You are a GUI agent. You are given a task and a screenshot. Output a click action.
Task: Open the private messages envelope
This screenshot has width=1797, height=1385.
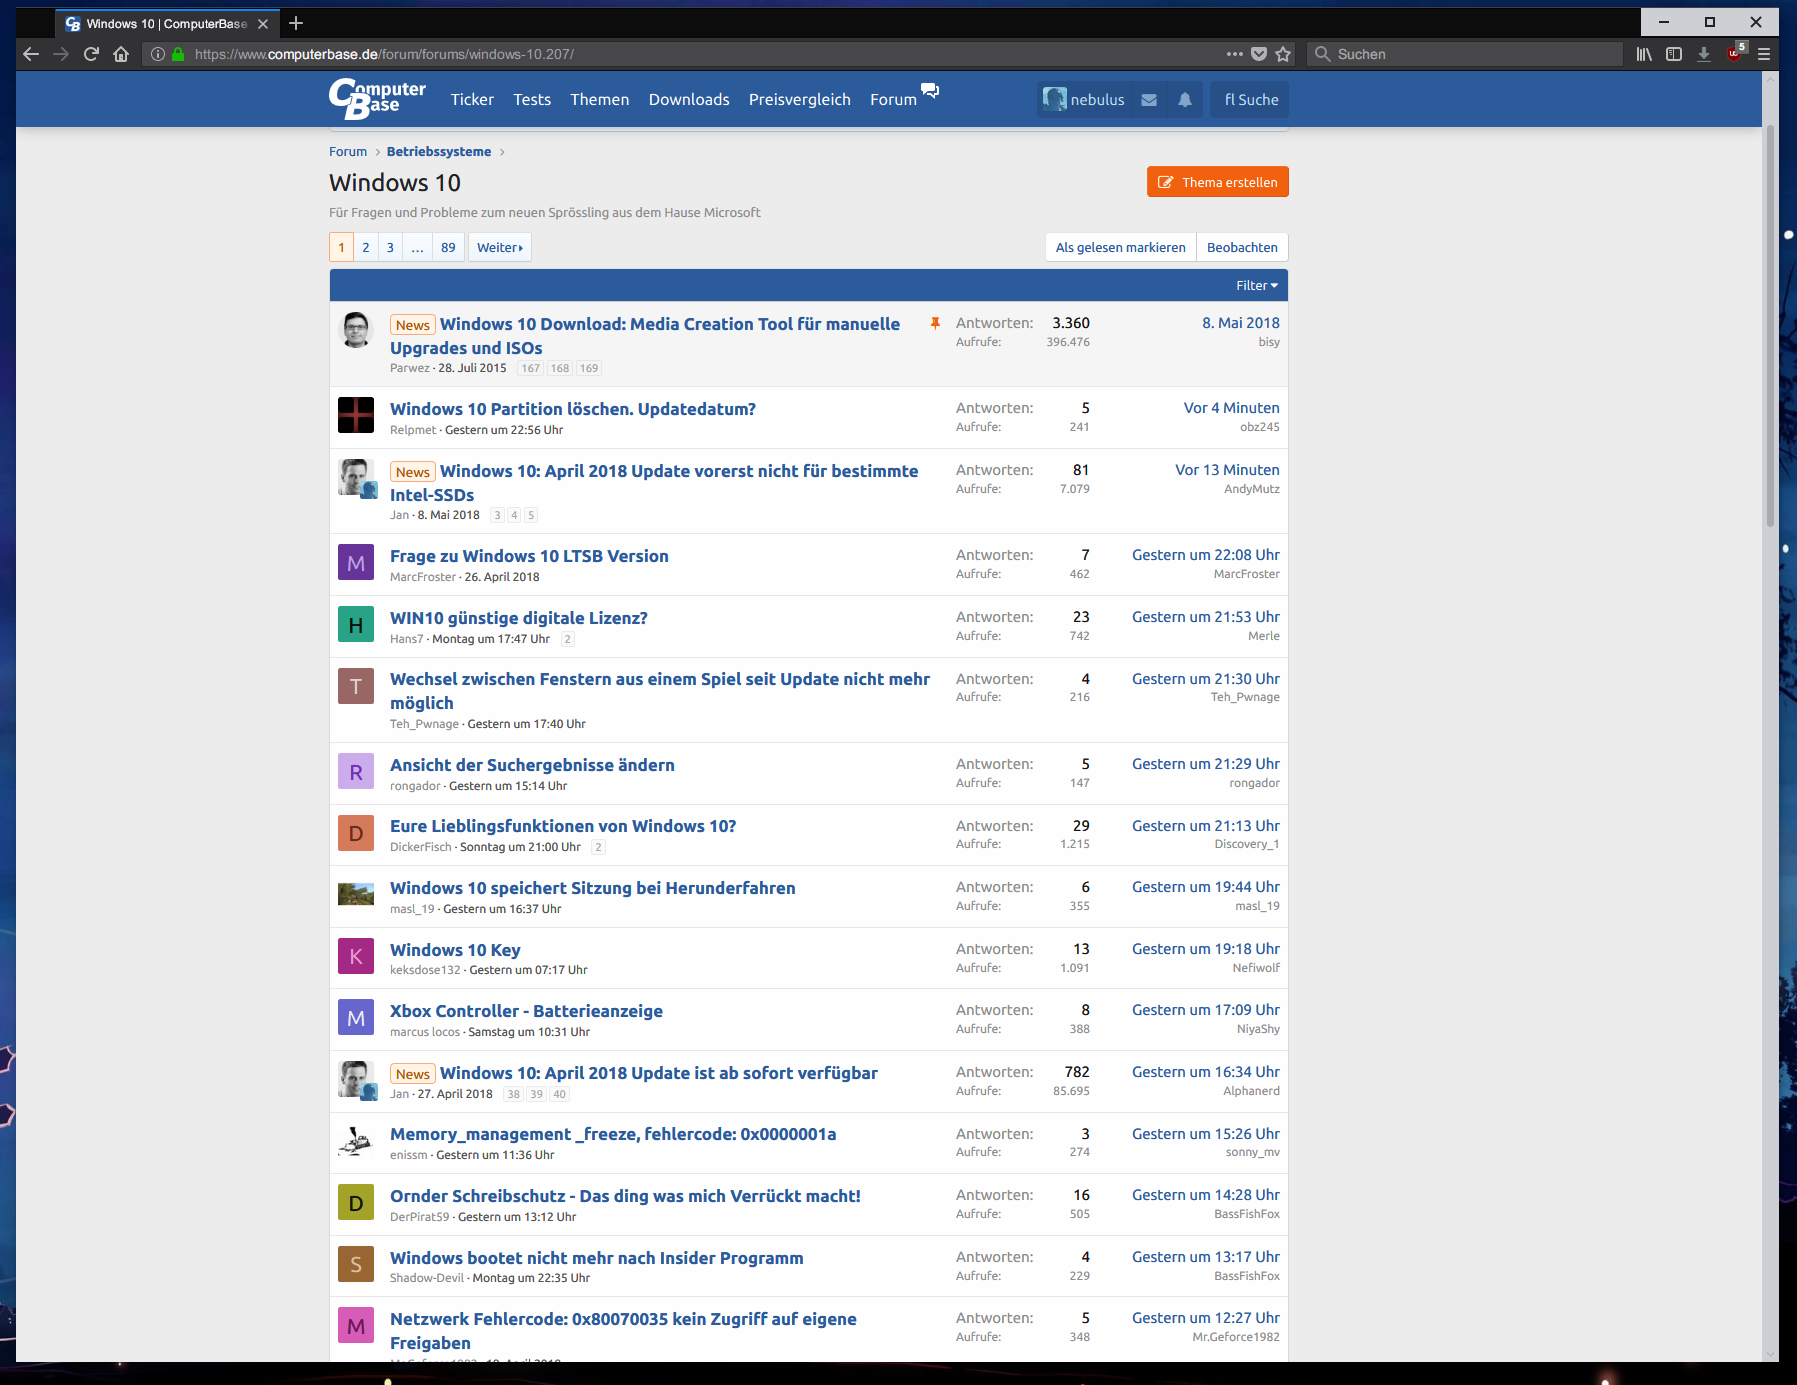coord(1149,100)
